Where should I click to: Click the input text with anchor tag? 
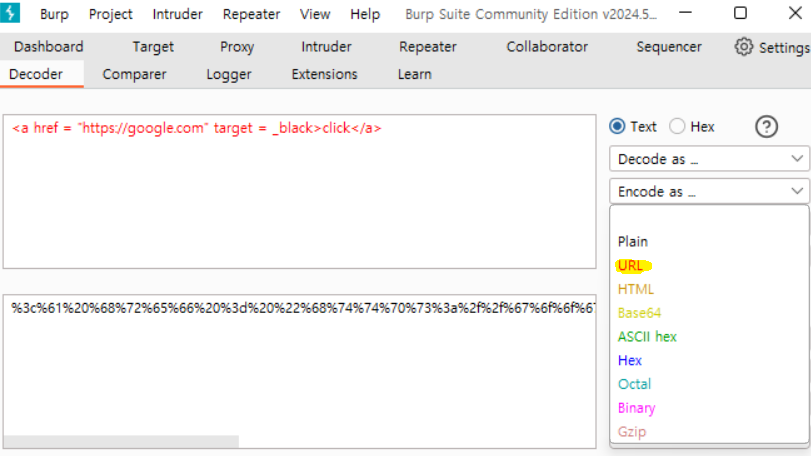pyautogui.click(x=197, y=128)
